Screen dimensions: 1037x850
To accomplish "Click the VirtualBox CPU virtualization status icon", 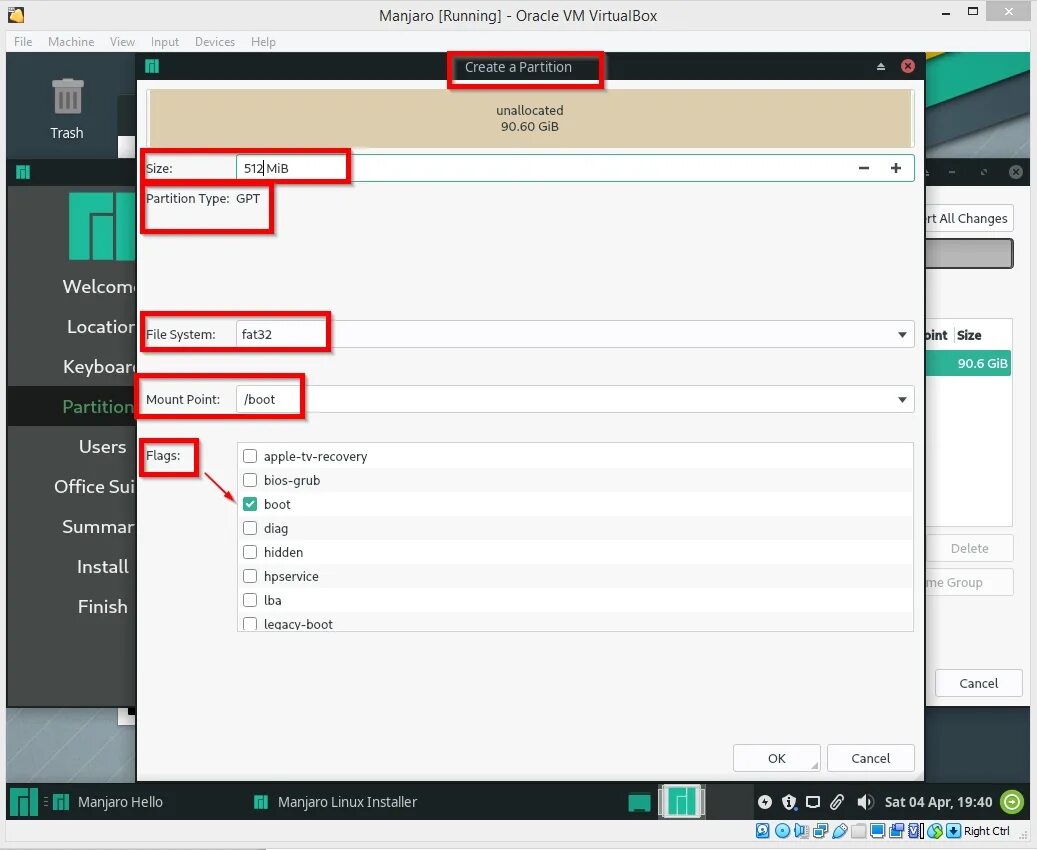I will (916, 831).
